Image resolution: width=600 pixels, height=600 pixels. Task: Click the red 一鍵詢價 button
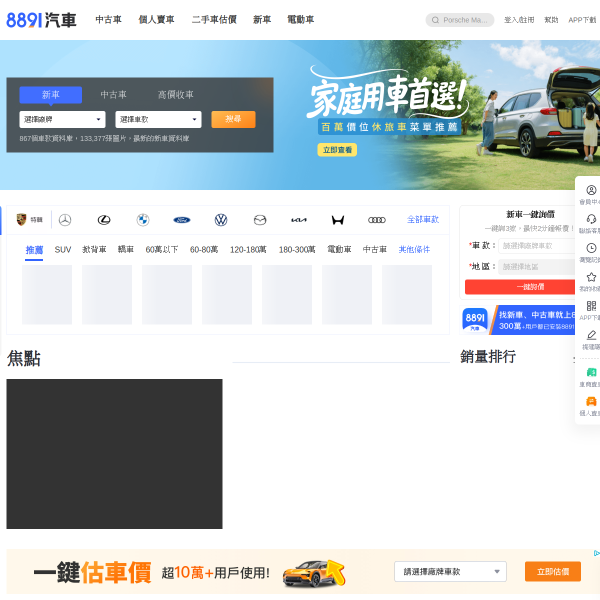click(x=520, y=287)
